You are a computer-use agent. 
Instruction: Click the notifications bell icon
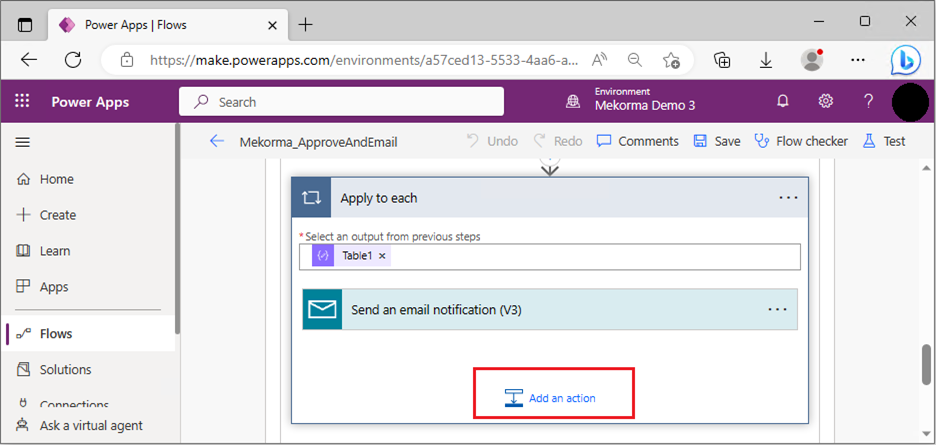coord(783,101)
